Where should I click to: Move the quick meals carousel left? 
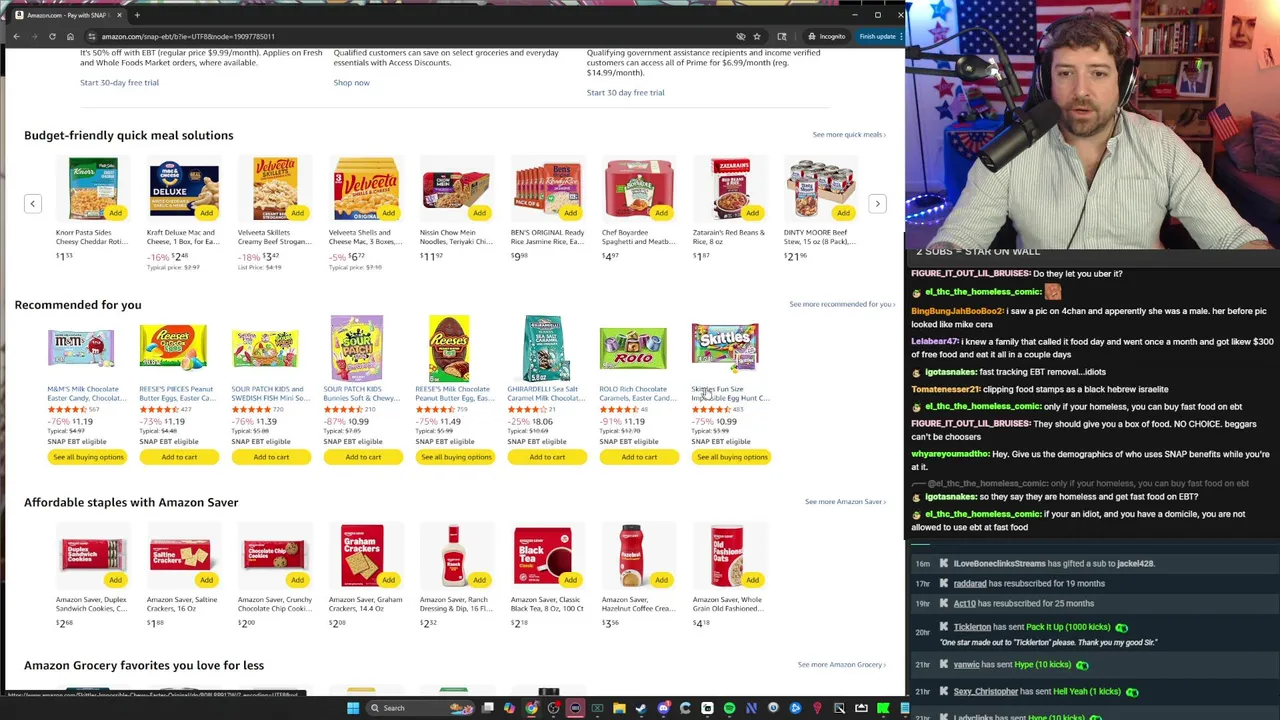pos(32,204)
